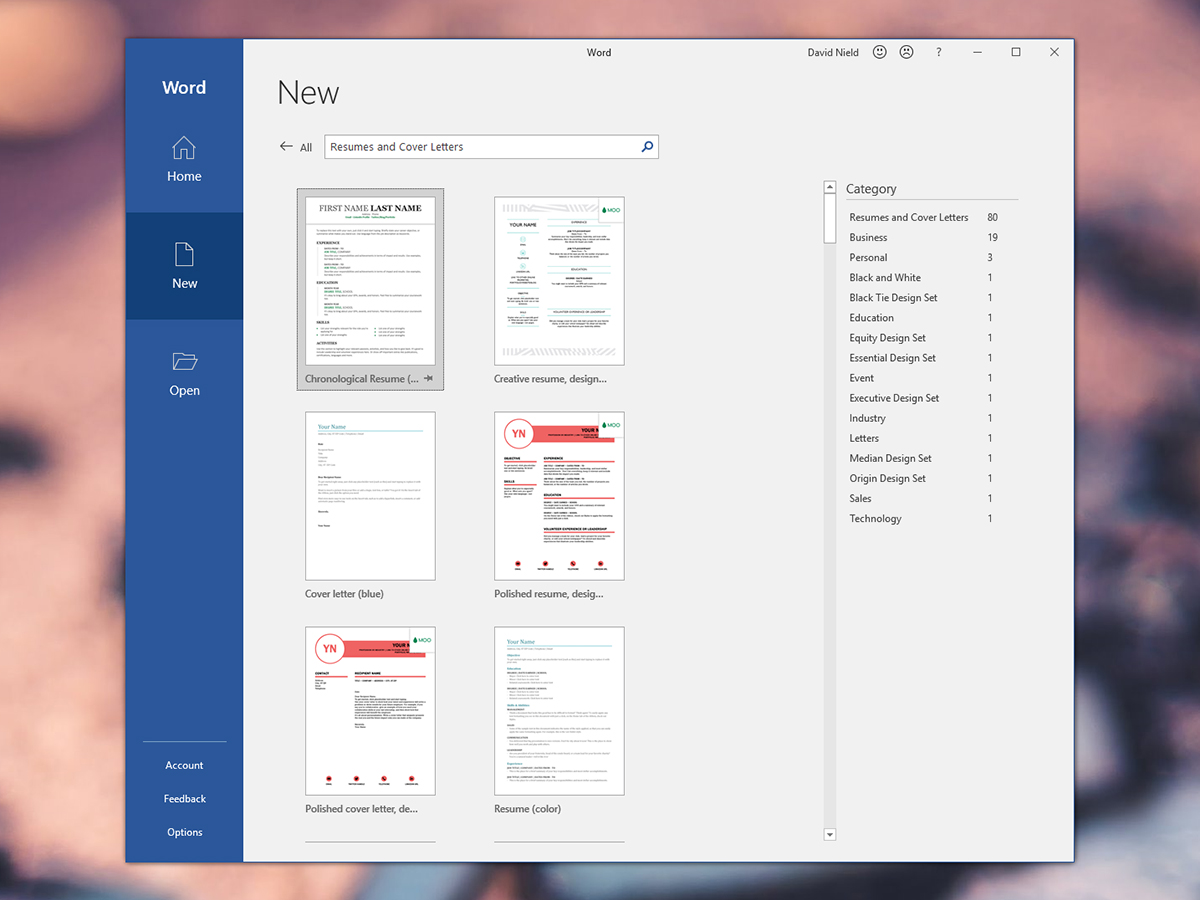Filter by Business category
This screenshot has height=900, width=1200.
868,238
